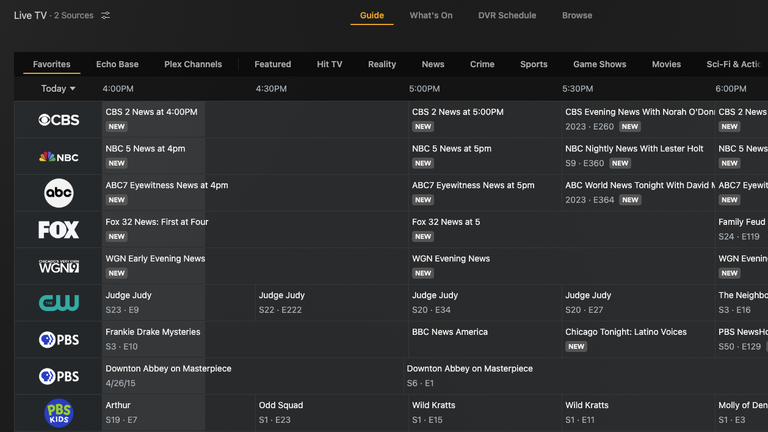This screenshot has height=432, width=768.
Task: Switch to the Guide tab
Action: (x=372, y=16)
